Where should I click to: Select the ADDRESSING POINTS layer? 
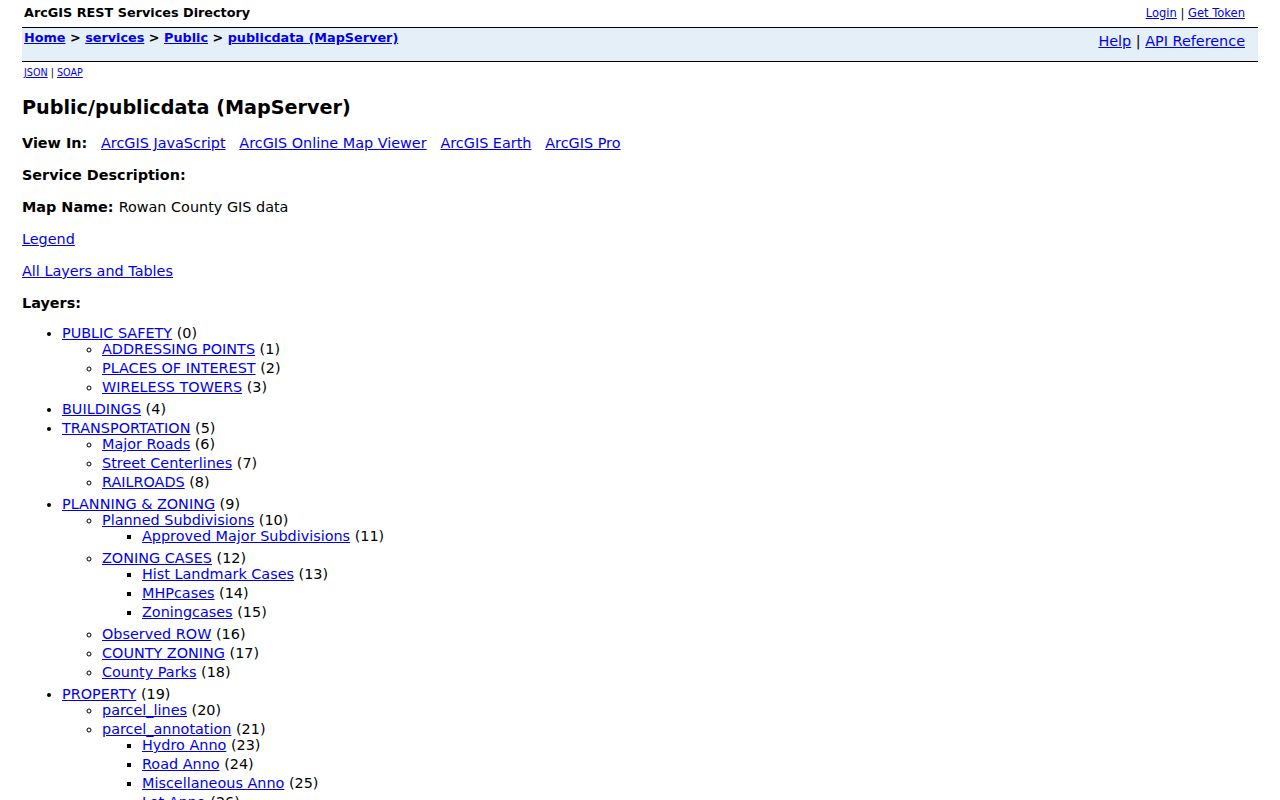[x=178, y=349]
